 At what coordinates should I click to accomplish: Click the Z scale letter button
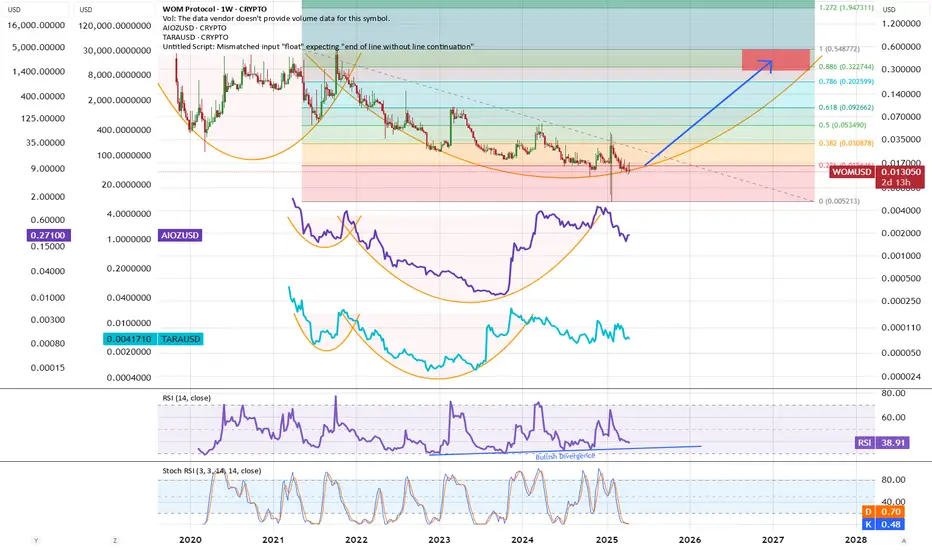click(x=115, y=540)
